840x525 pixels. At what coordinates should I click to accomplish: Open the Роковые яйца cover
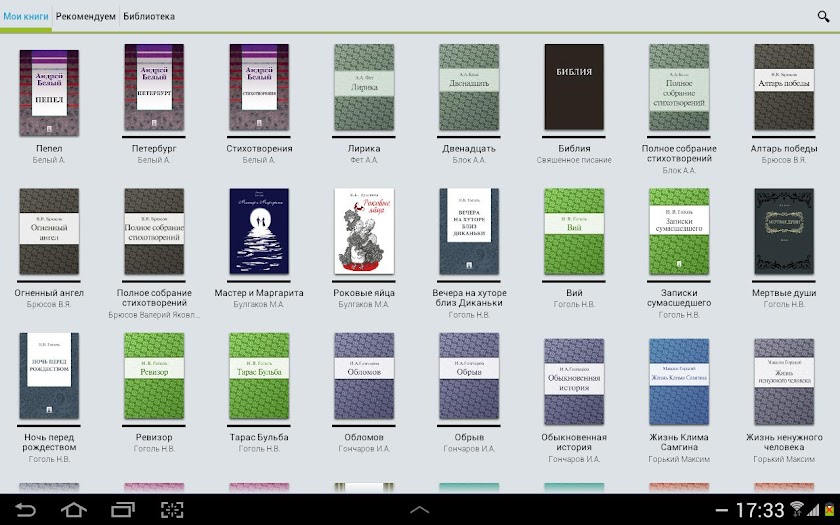(364, 231)
